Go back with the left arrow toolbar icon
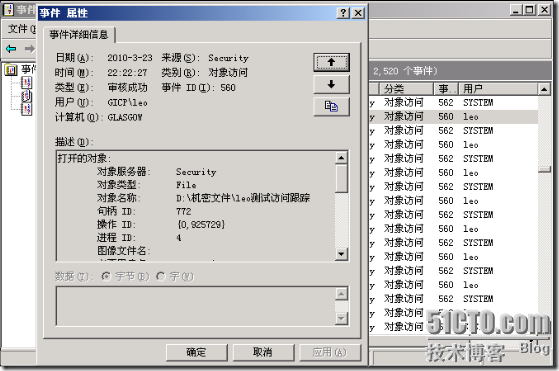The height and width of the screenshot is (371, 559). pyautogui.click(x=11, y=48)
